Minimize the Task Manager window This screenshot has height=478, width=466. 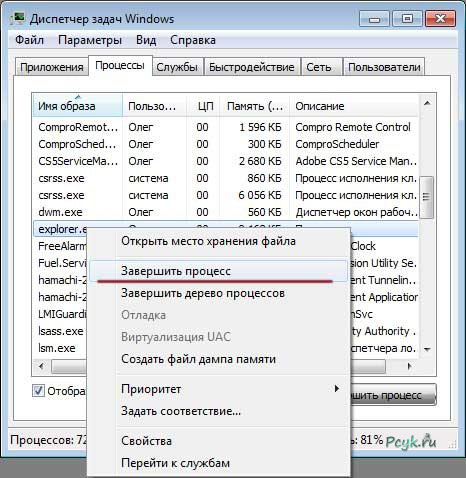coord(375,19)
